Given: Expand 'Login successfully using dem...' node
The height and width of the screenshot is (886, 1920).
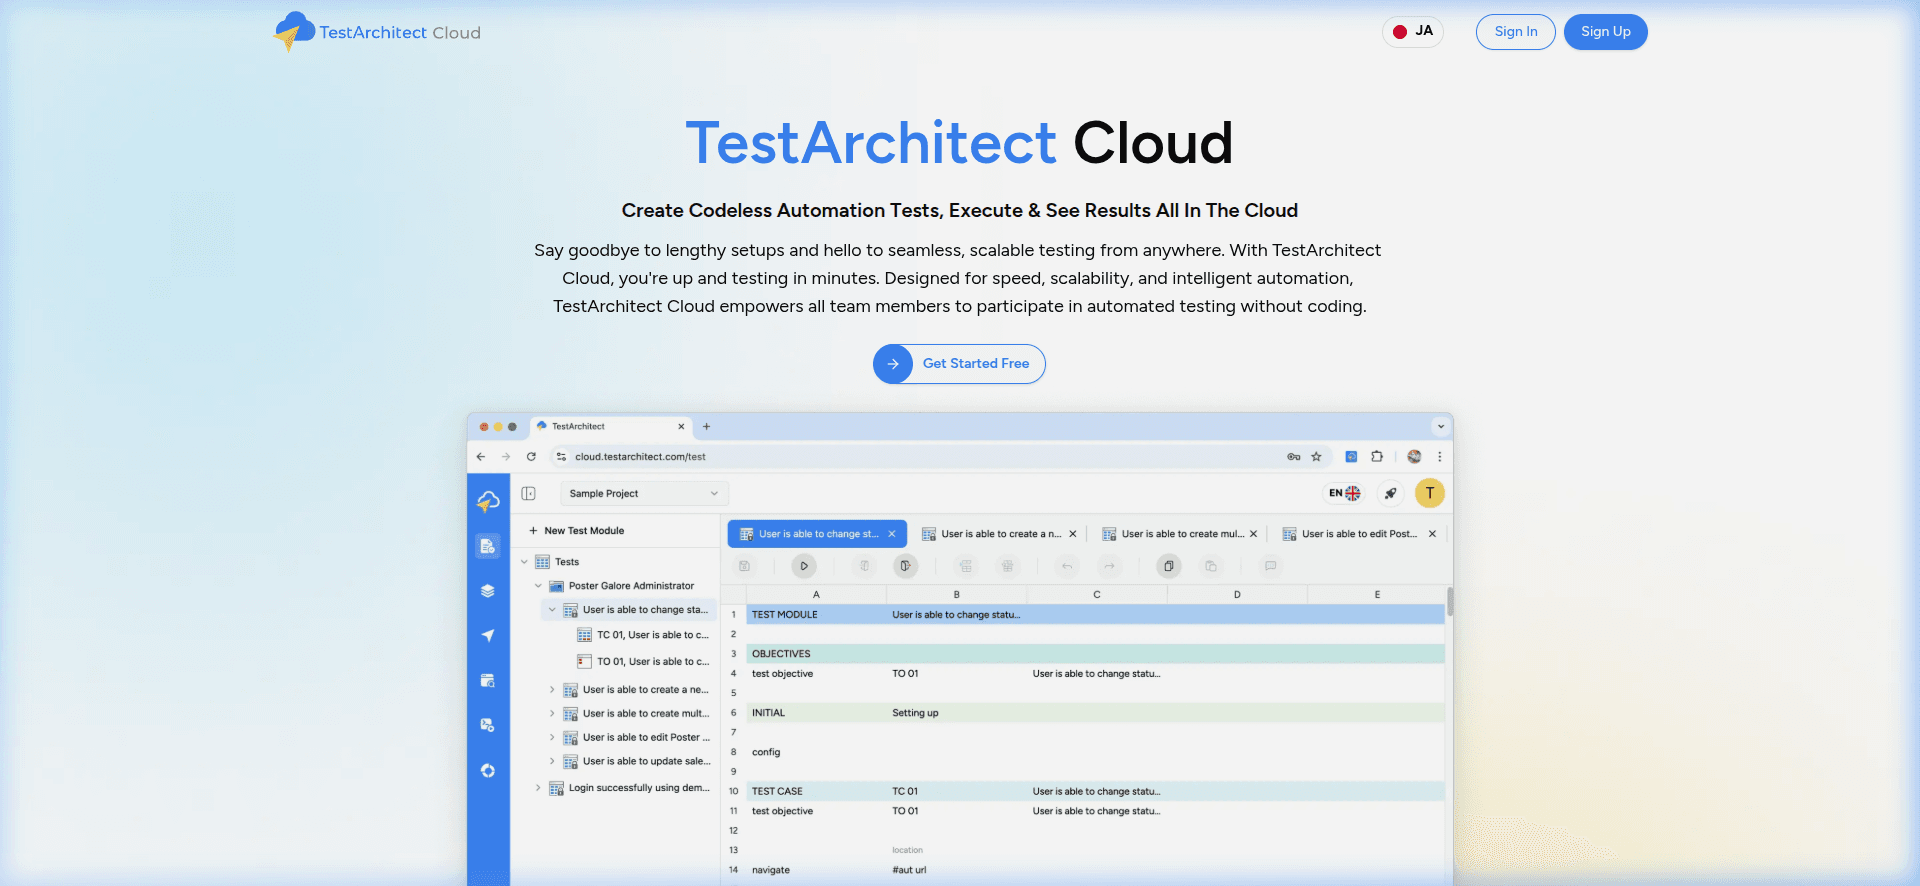Looking at the screenshot, I should coord(538,788).
